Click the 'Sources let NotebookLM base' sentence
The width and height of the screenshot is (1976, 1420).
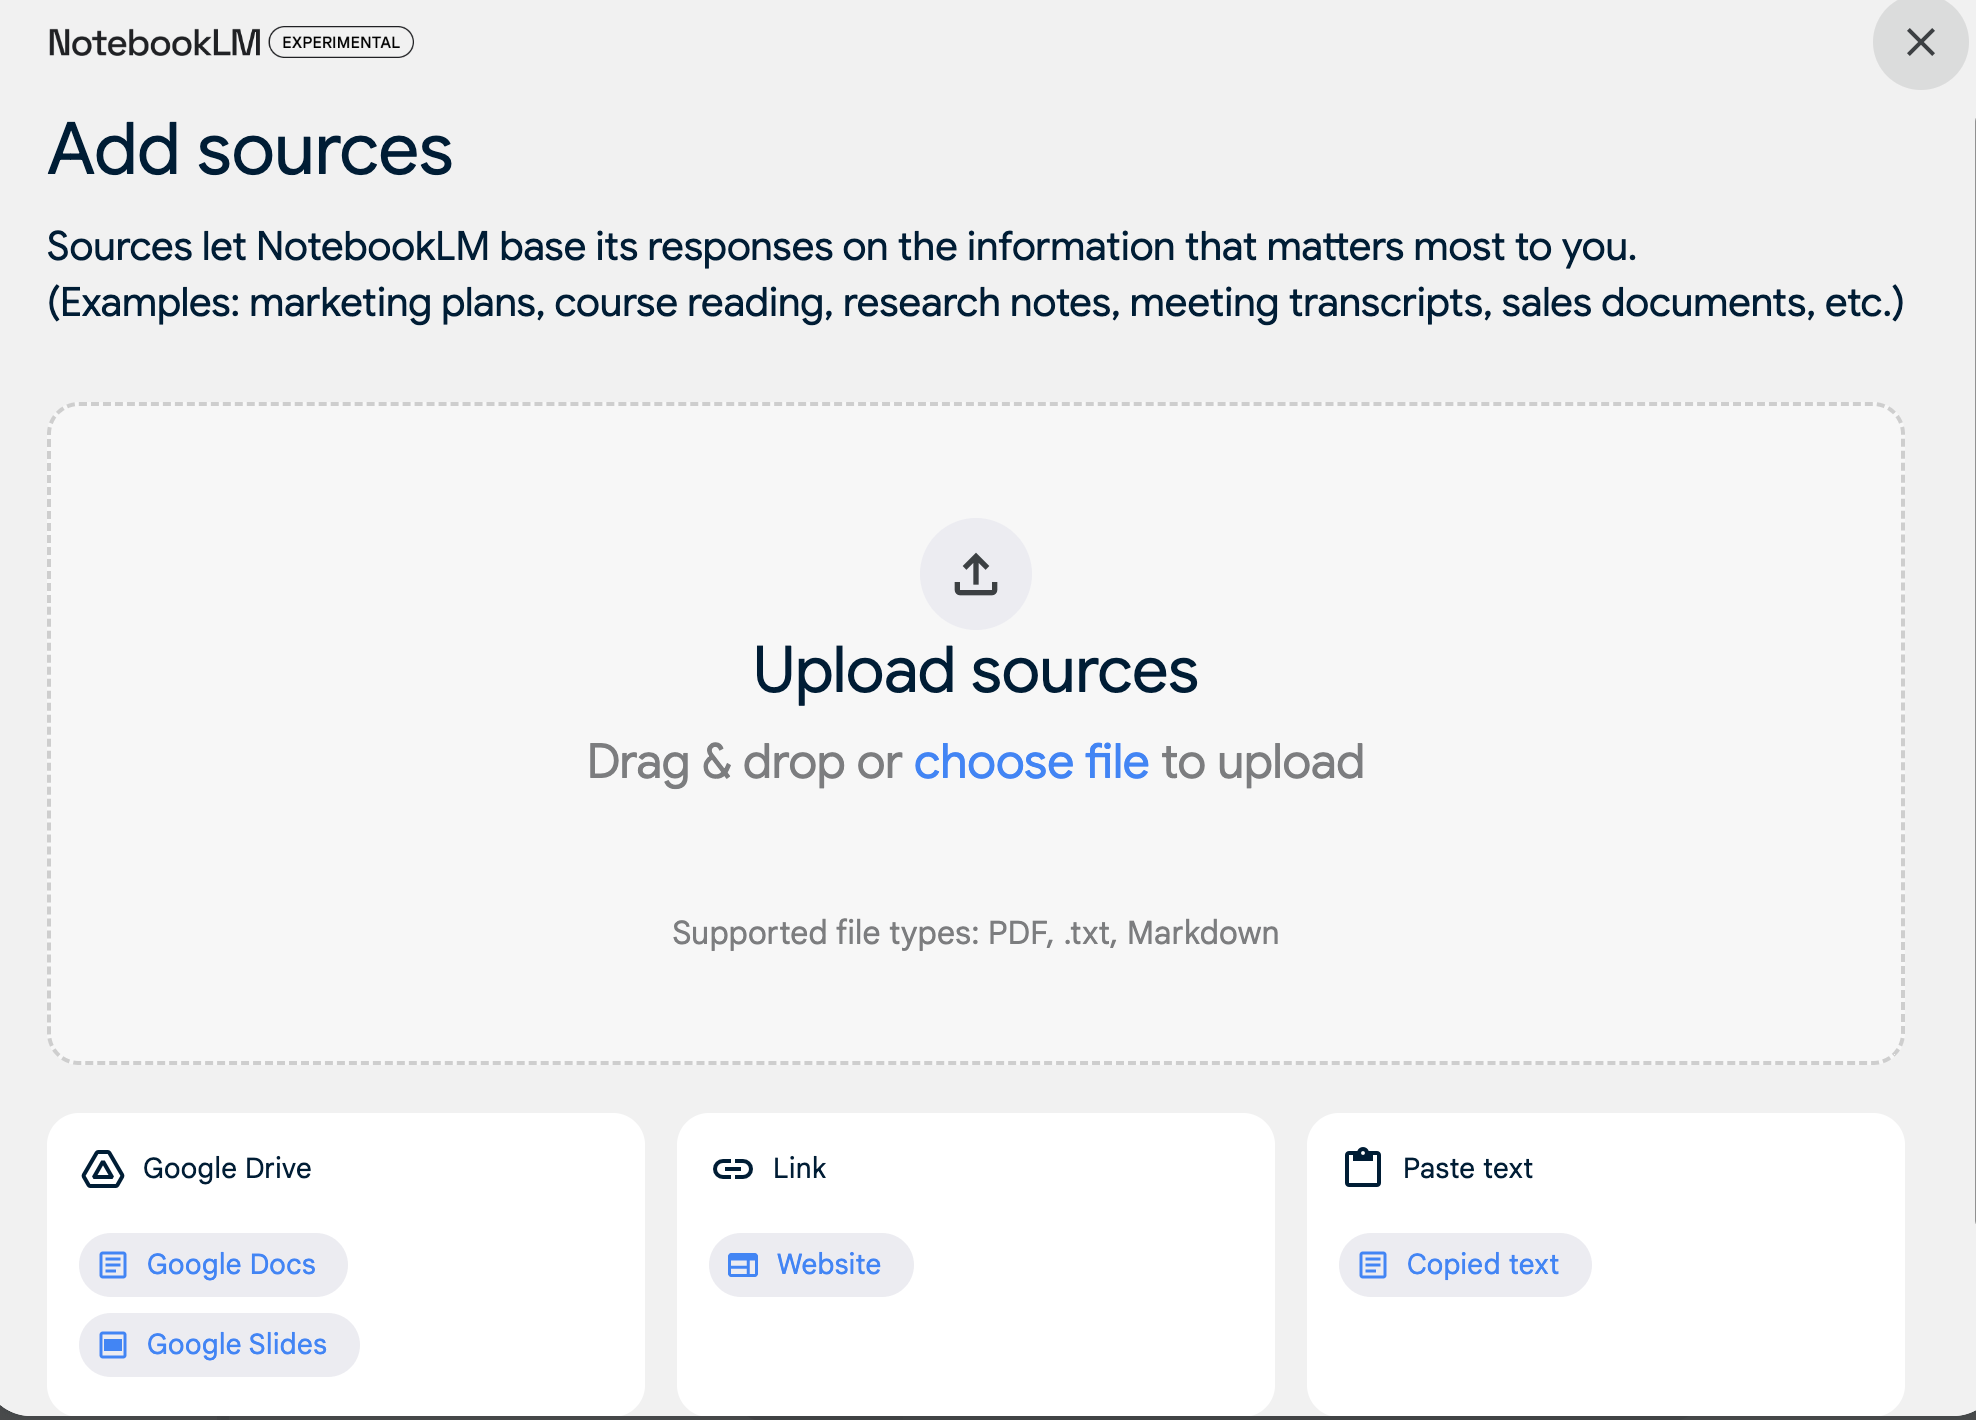[x=842, y=247]
